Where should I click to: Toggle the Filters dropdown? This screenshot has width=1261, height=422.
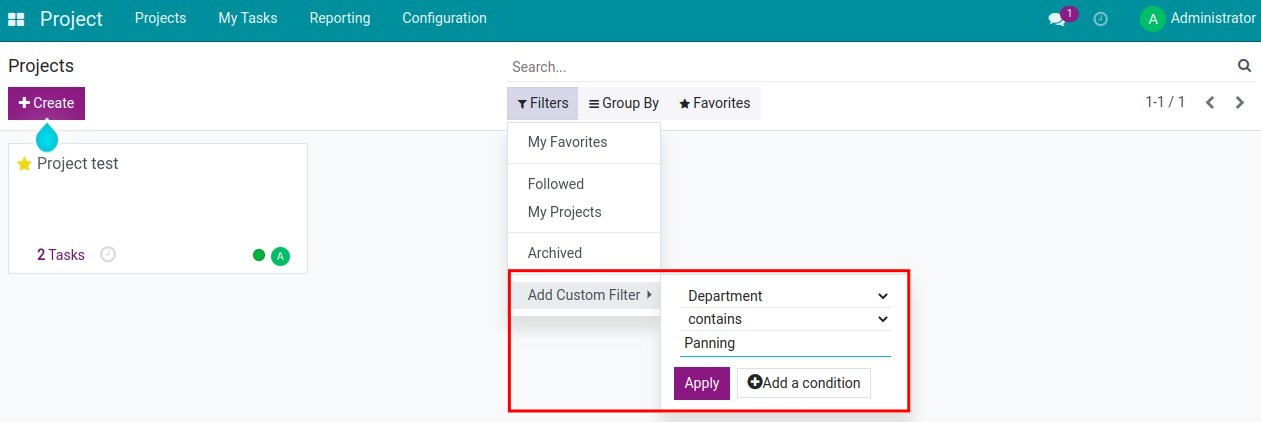[543, 103]
